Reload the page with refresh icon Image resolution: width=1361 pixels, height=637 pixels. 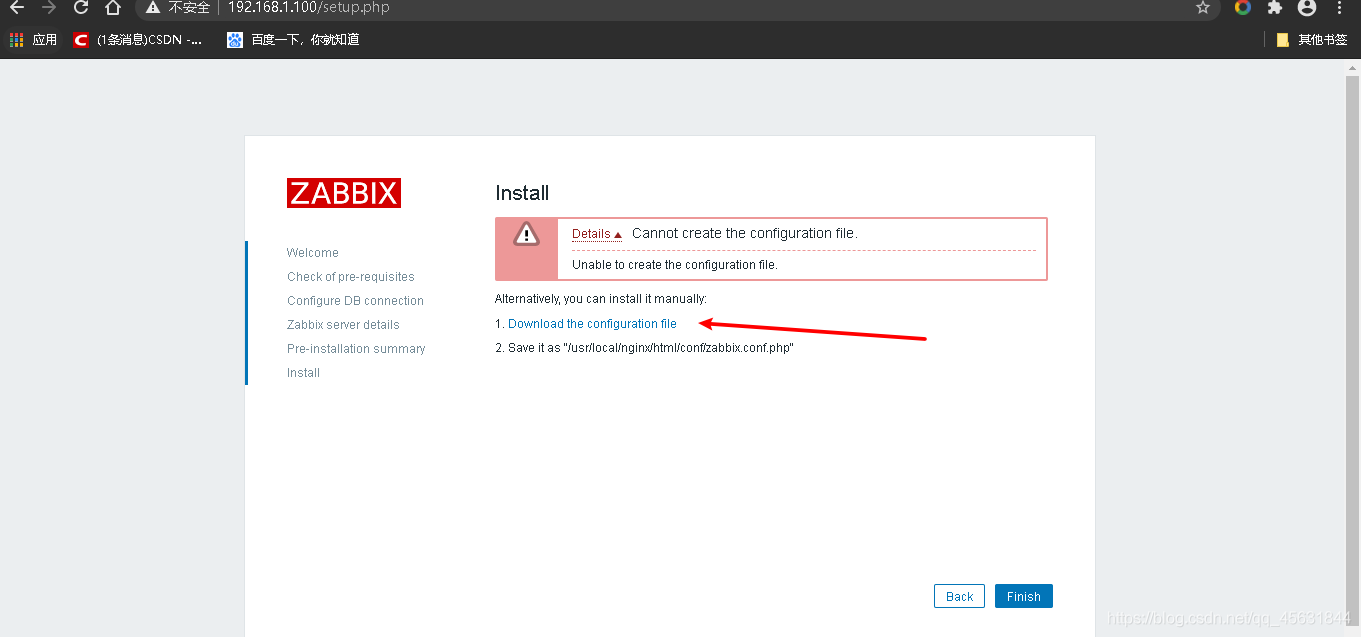point(82,8)
